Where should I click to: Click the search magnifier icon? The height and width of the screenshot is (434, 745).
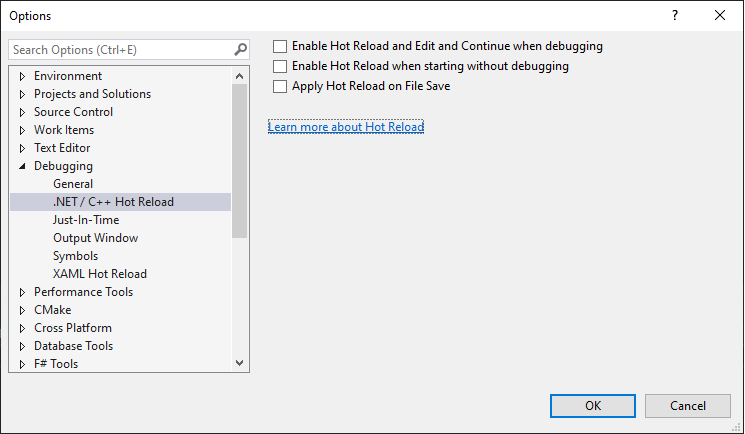click(240, 49)
